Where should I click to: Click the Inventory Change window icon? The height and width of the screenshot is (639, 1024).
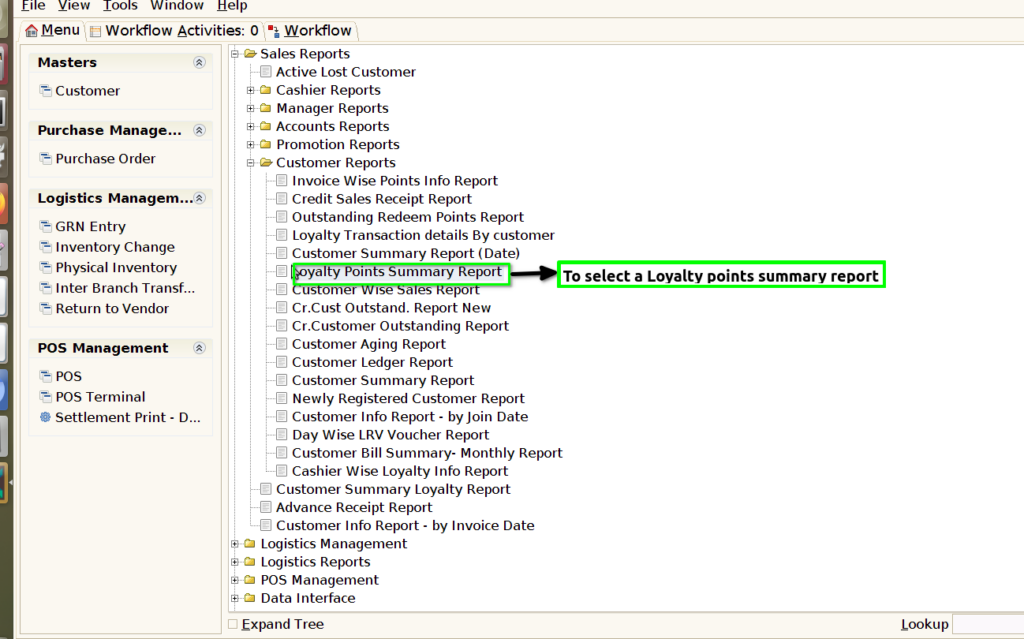point(45,246)
